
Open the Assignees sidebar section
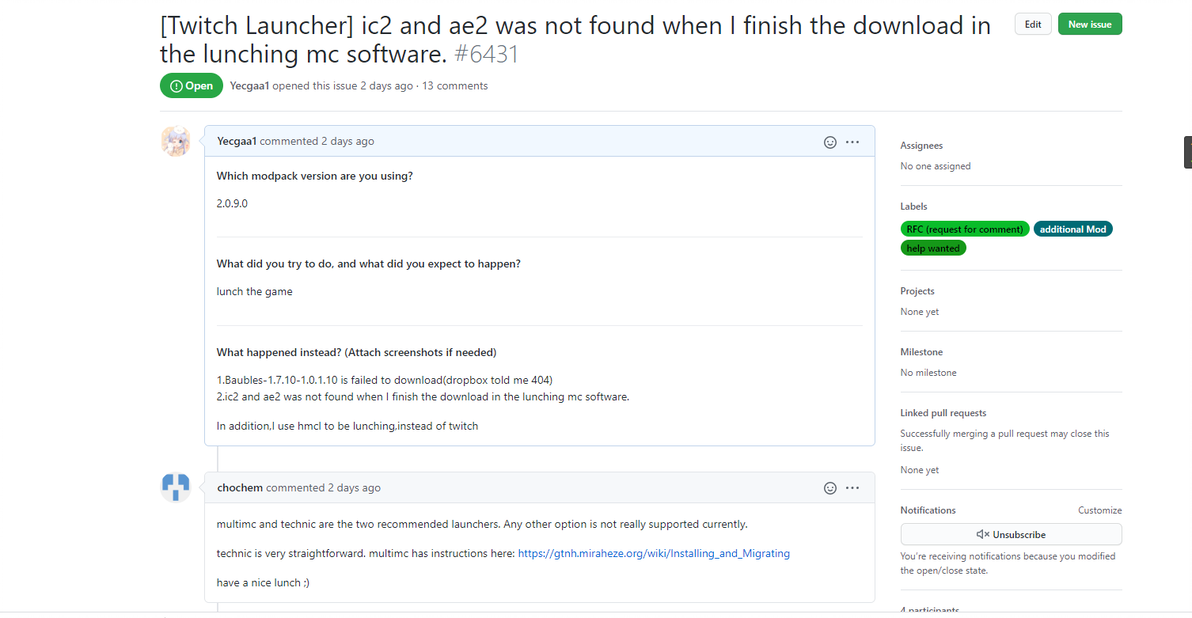coord(921,146)
